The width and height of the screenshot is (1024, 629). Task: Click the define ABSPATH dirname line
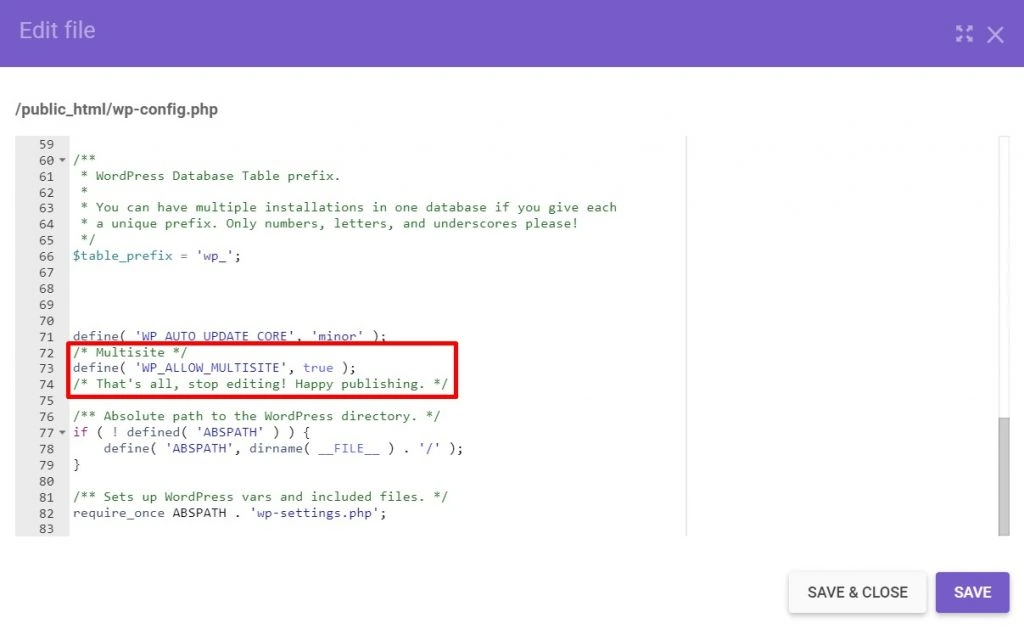point(283,449)
